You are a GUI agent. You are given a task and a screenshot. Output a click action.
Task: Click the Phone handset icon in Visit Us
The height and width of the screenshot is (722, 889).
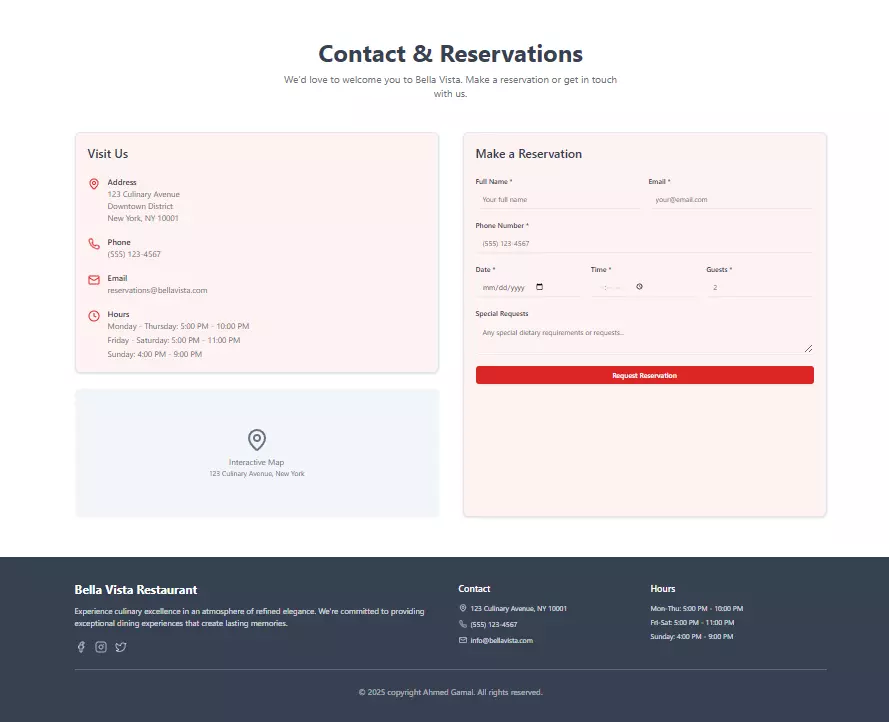pyautogui.click(x=94, y=243)
